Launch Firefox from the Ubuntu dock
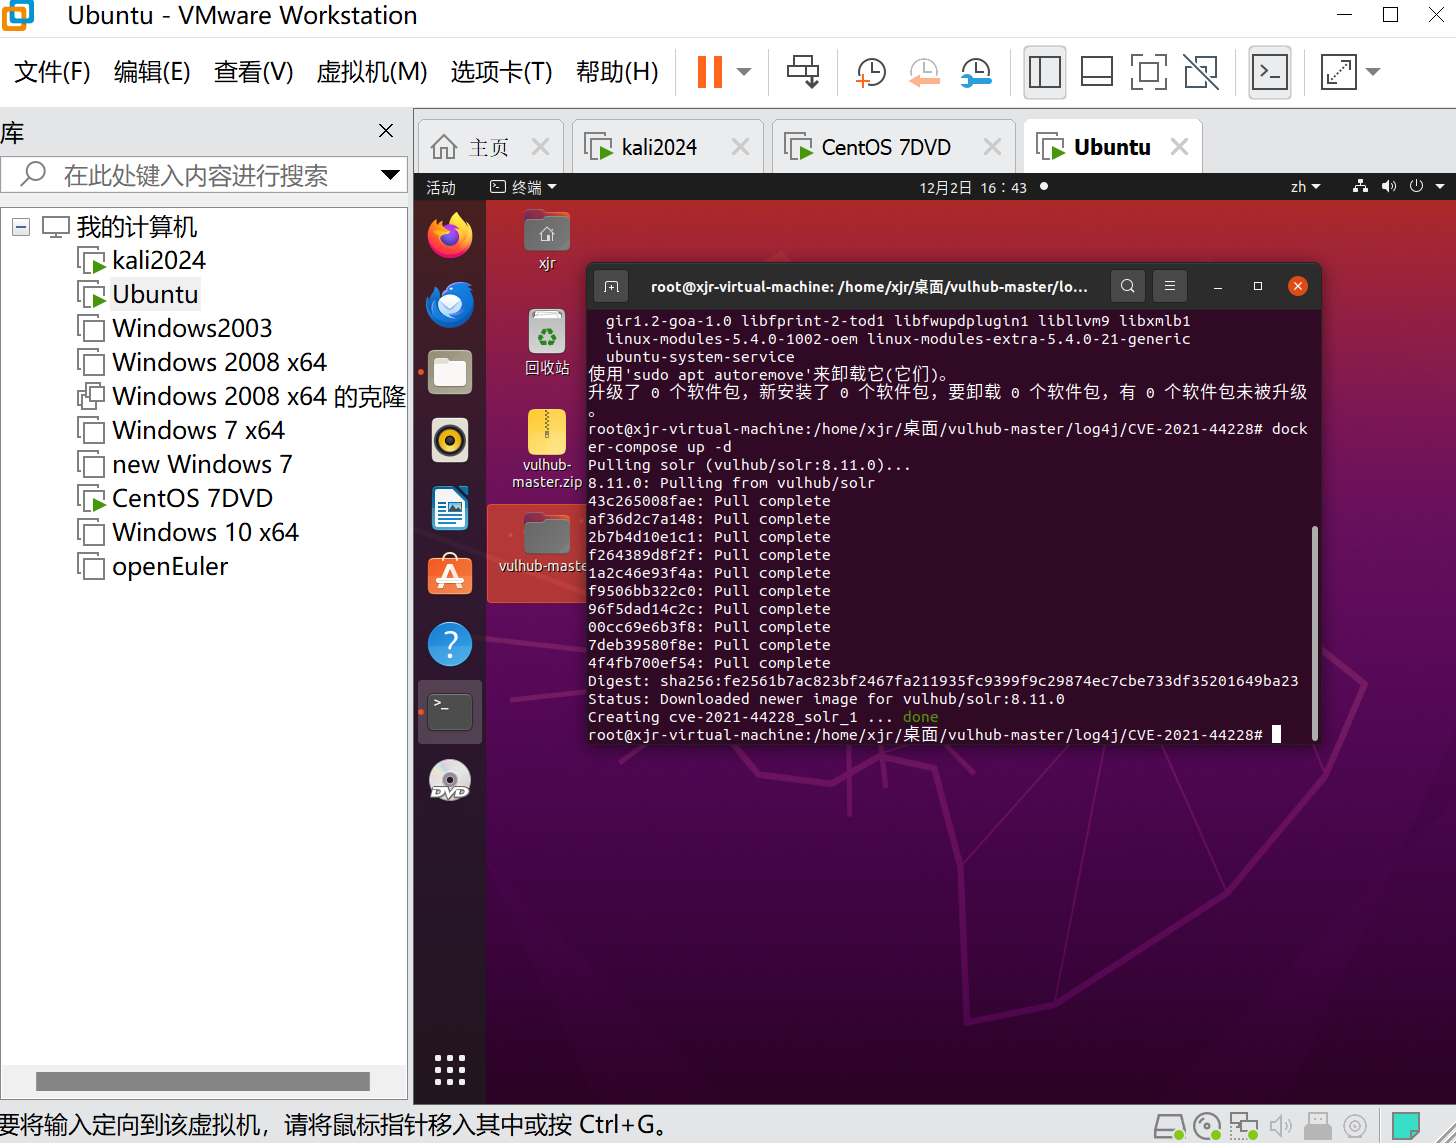This screenshot has height=1143, width=1456. pyautogui.click(x=450, y=236)
